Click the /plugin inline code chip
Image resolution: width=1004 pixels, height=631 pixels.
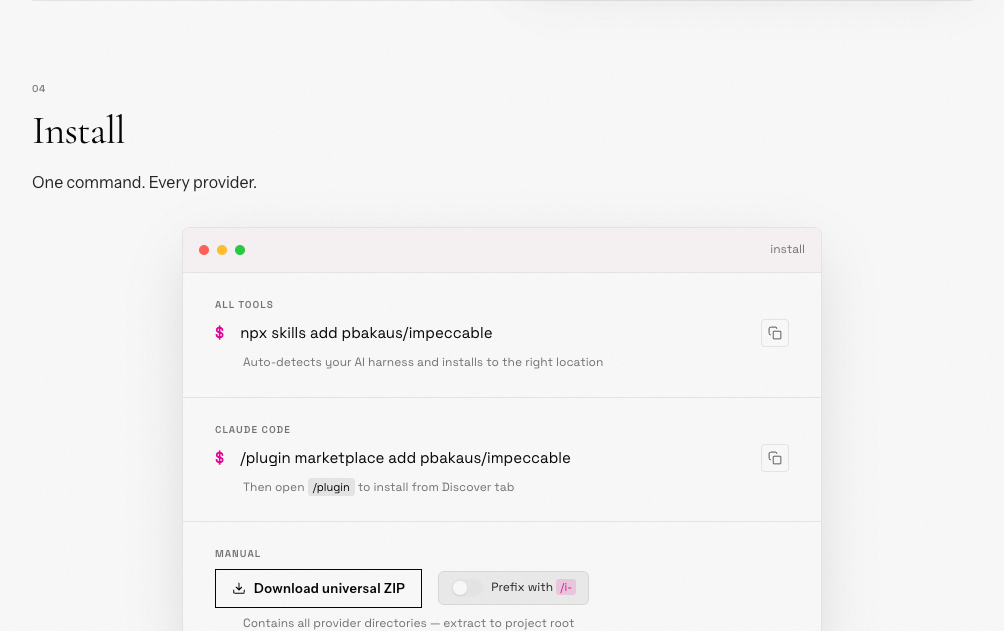pos(331,487)
